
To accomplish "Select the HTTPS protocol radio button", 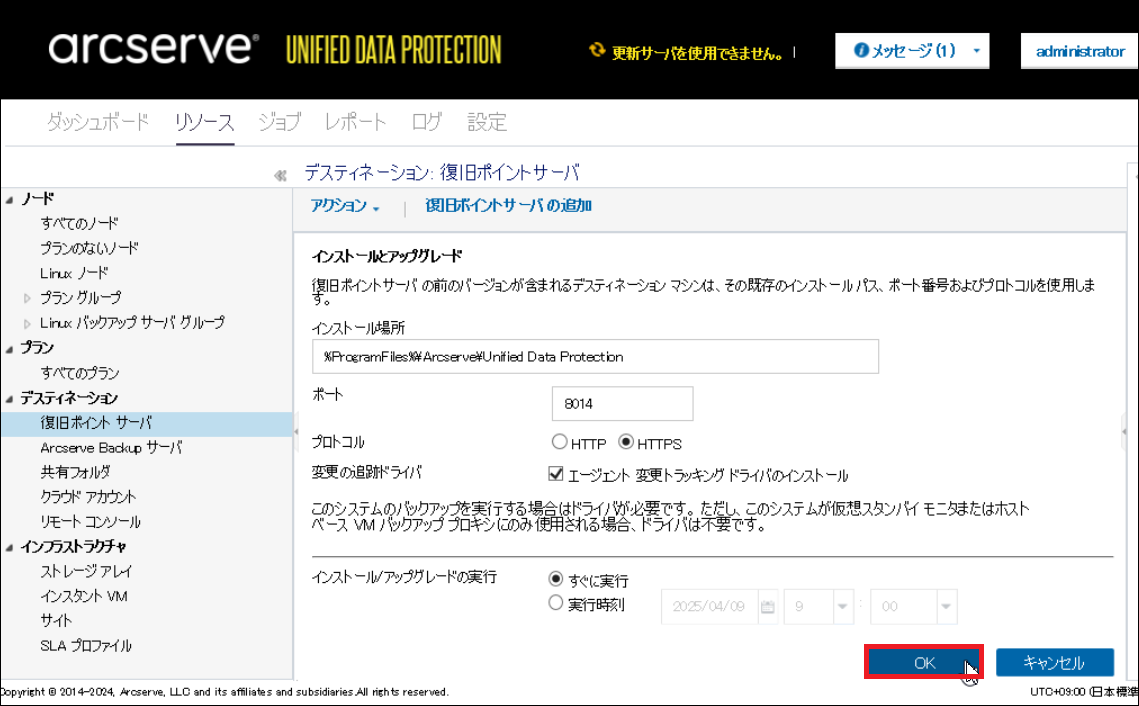I will pos(627,442).
